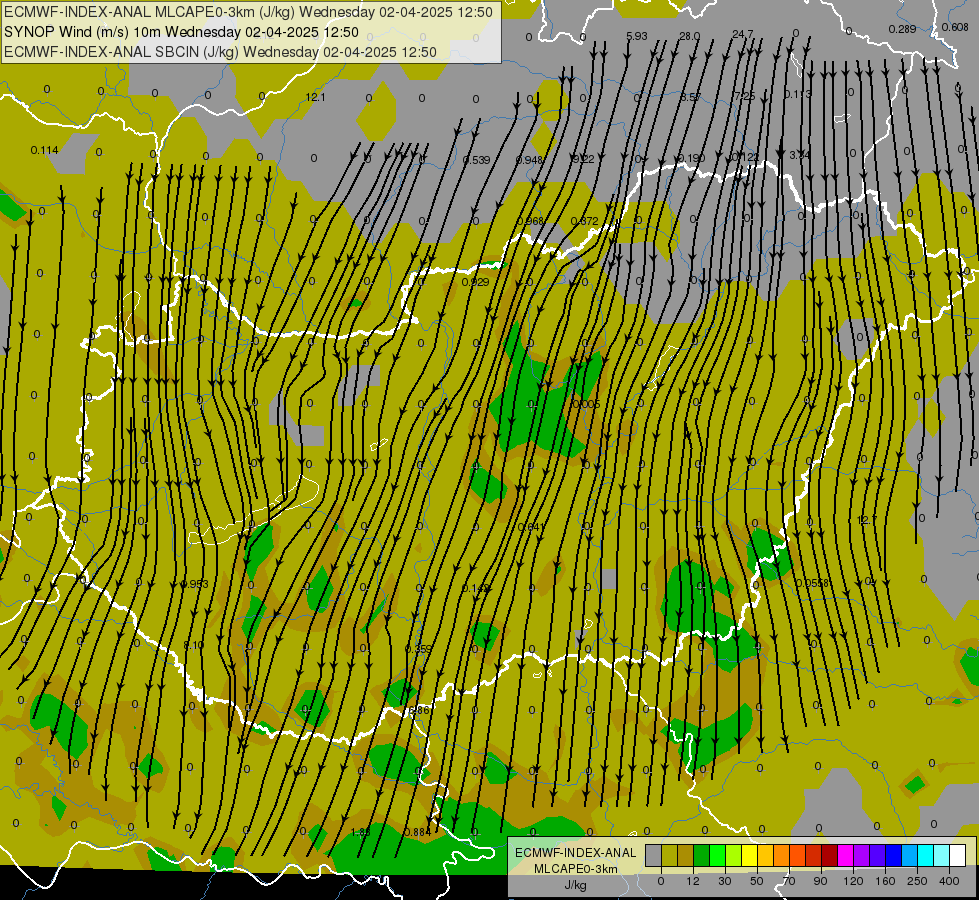Click the map value 0.953

pyautogui.click(x=194, y=584)
